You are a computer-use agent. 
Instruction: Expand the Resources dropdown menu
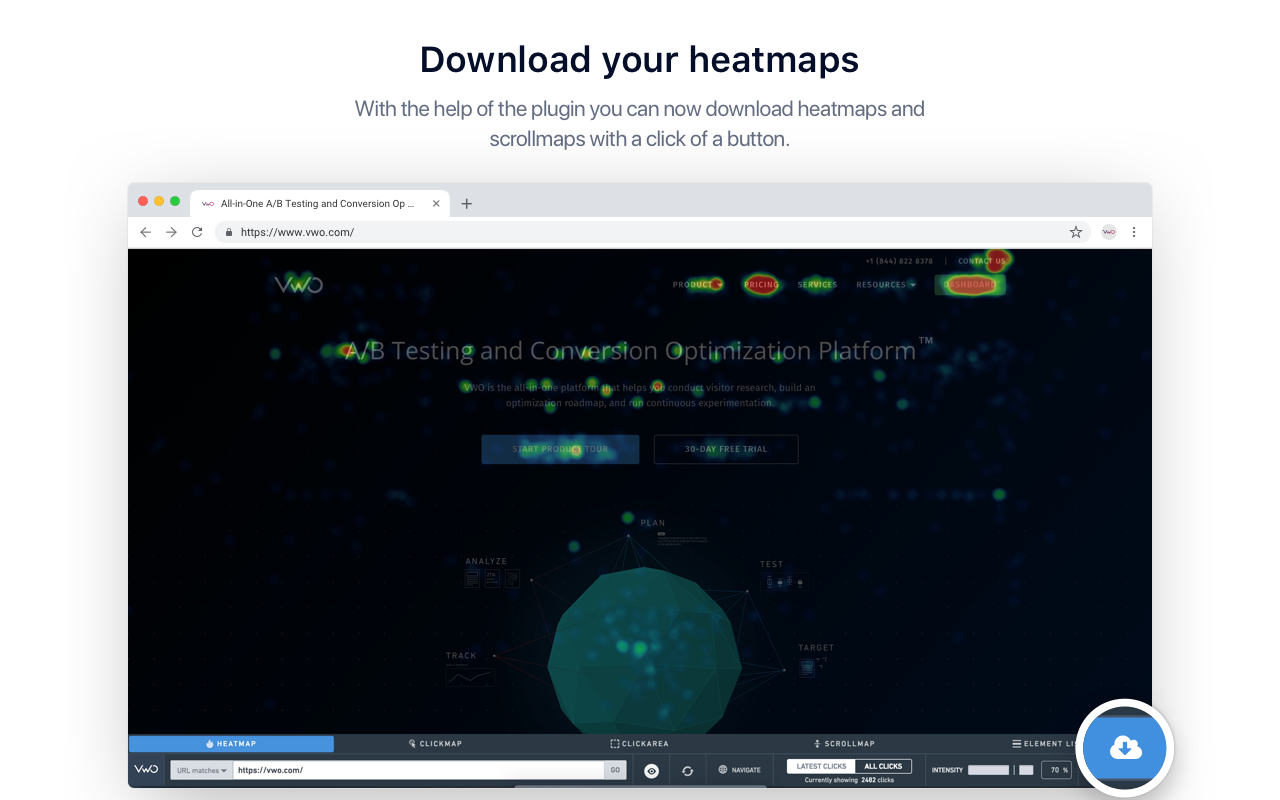click(x=886, y=285)
